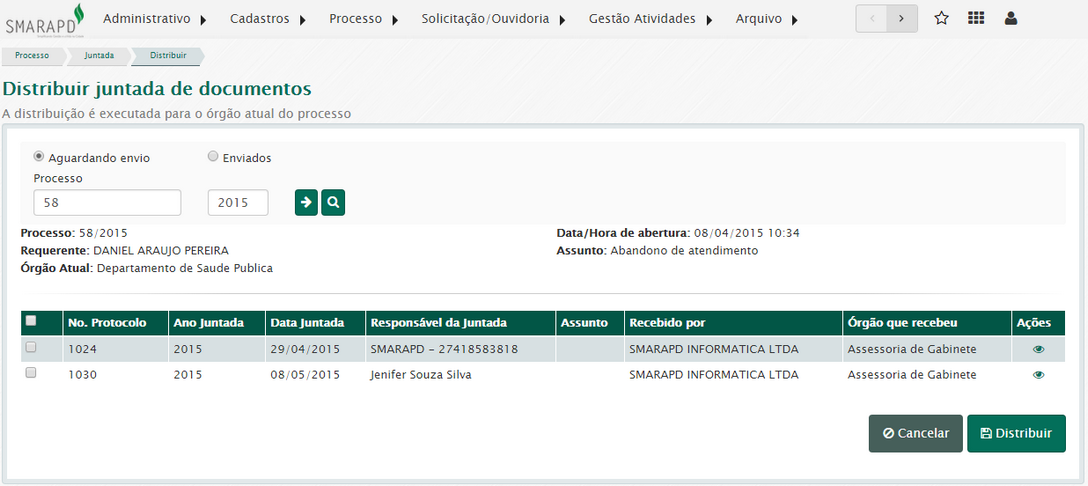Click the favorites star icon

point(941,19)
